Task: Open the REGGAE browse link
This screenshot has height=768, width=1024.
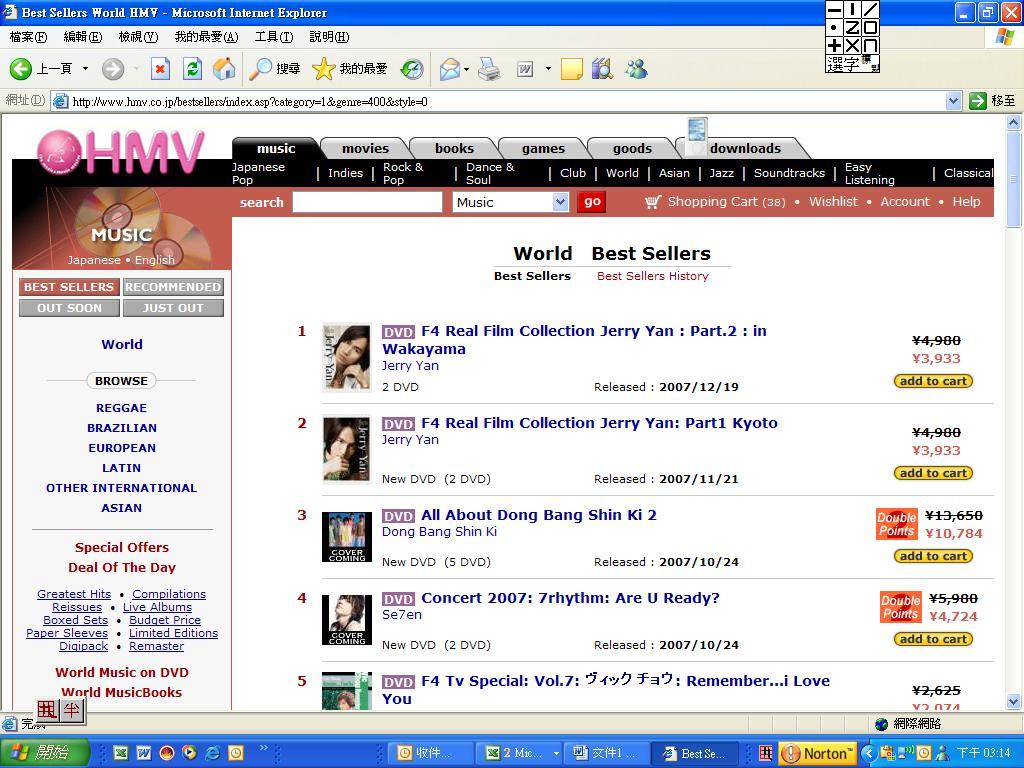Action: tap(121, 408)
